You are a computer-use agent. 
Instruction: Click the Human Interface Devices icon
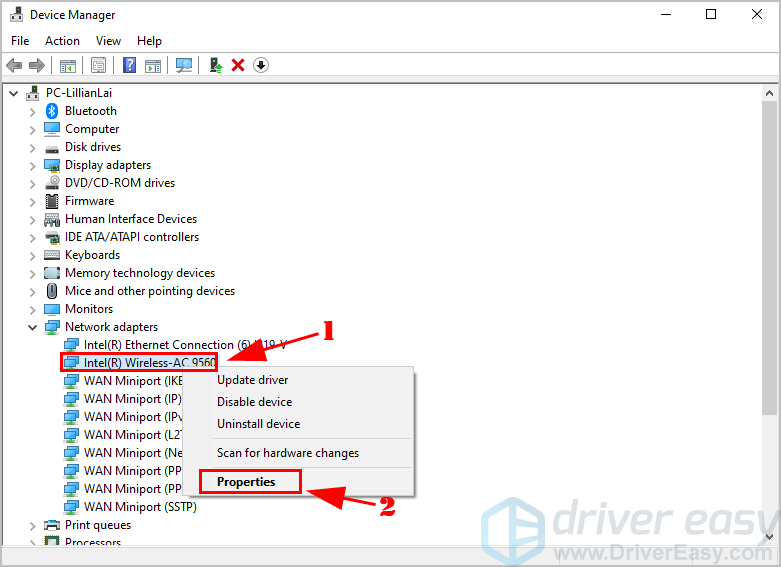52,219
